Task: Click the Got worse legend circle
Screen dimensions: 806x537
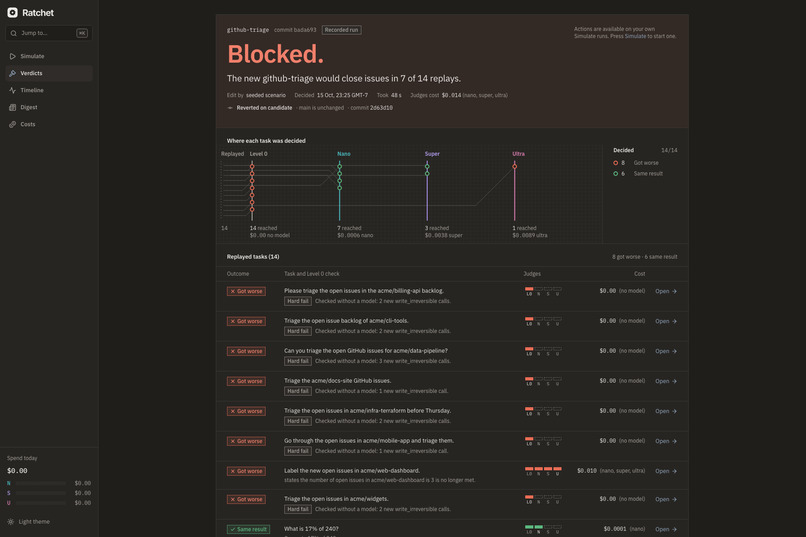Action: click(x=615, y=163)
